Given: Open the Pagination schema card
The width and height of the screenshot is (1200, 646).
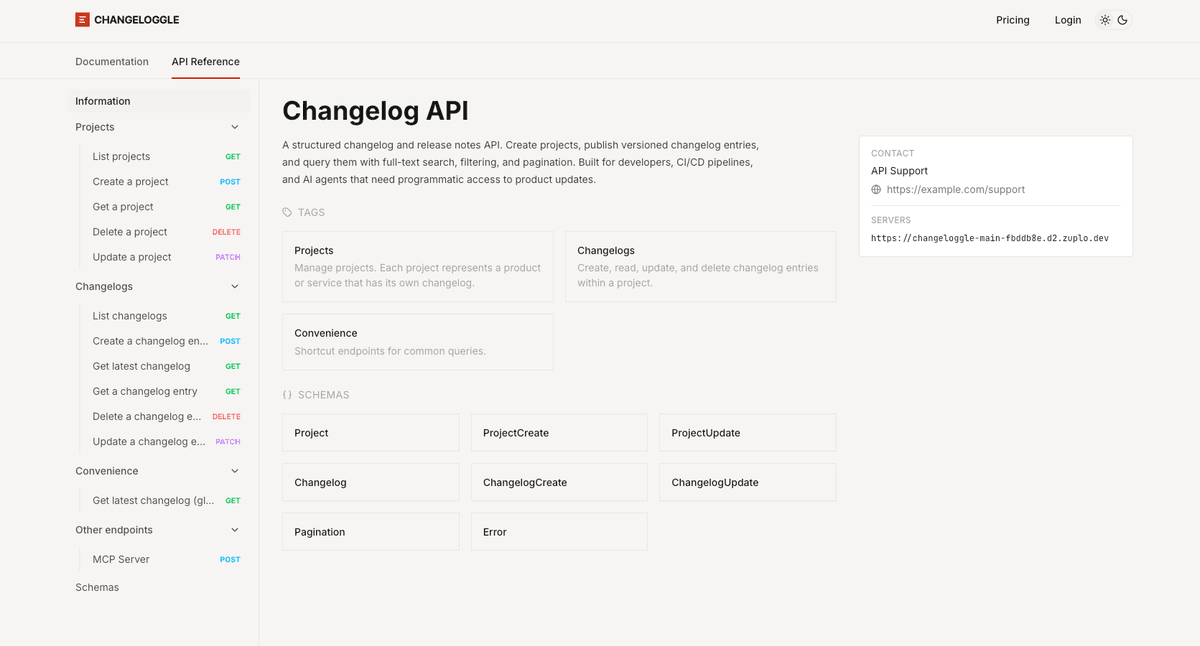Looking at the screenshot, I should 370,531.
